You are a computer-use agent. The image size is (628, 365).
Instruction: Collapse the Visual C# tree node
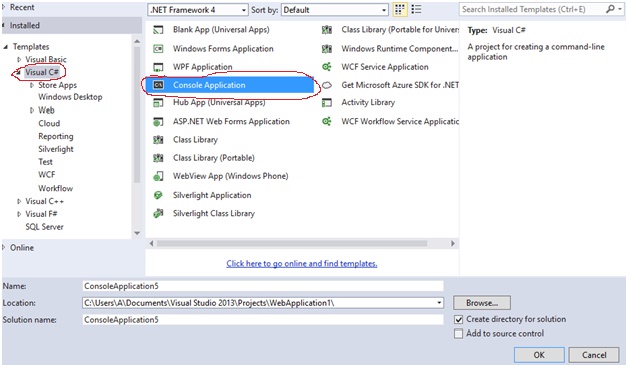(18, 73)
